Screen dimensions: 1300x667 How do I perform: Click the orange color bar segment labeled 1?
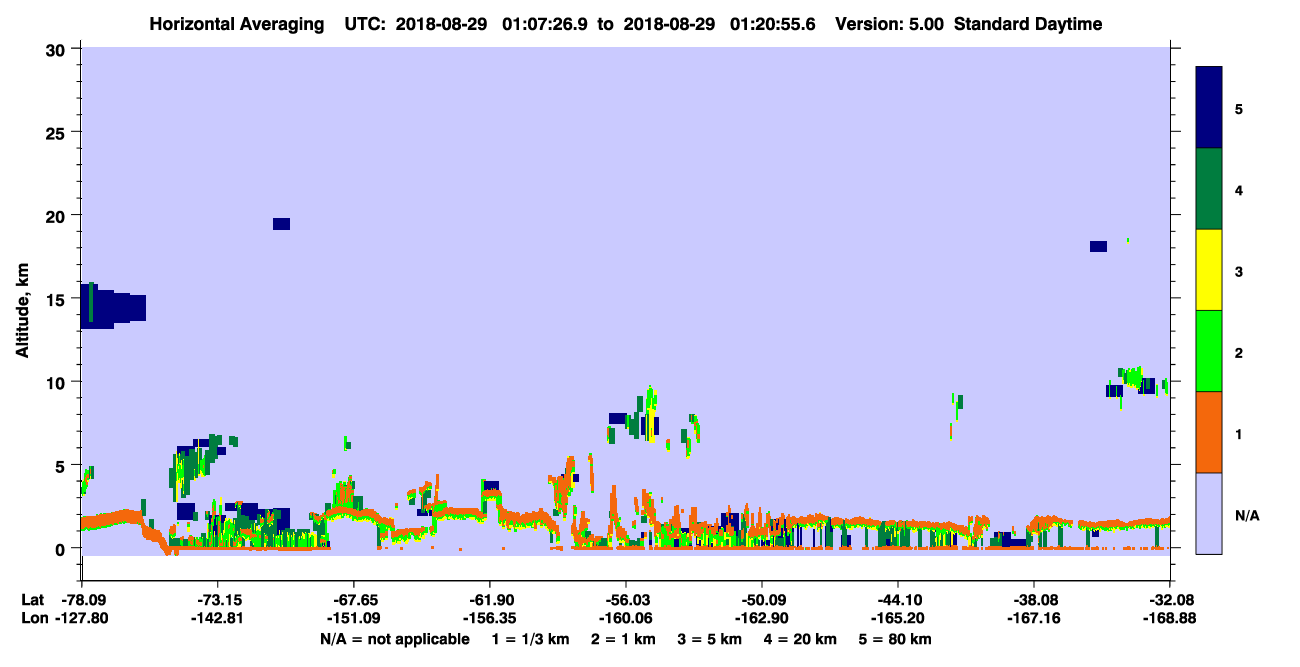click(1209, 432)
